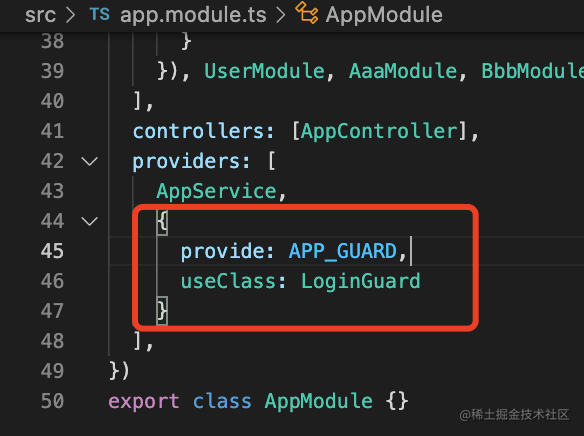This screenshot has width=584, height=436.
Task: Click the UserModule import on line 39
Action: (264, 71)
